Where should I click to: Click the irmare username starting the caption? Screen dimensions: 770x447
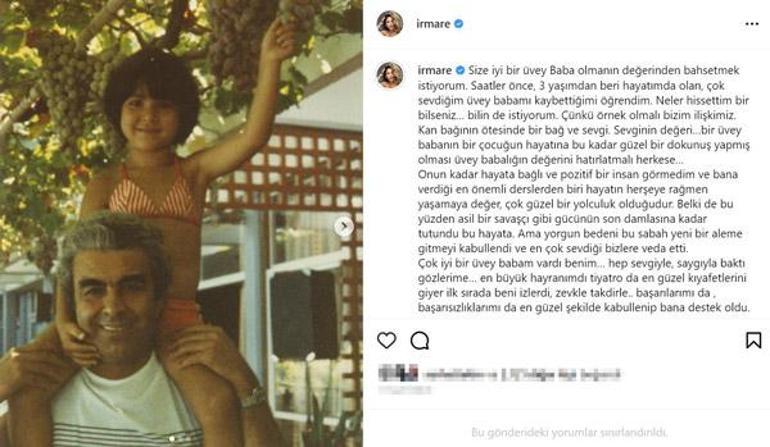pos(435,70)
